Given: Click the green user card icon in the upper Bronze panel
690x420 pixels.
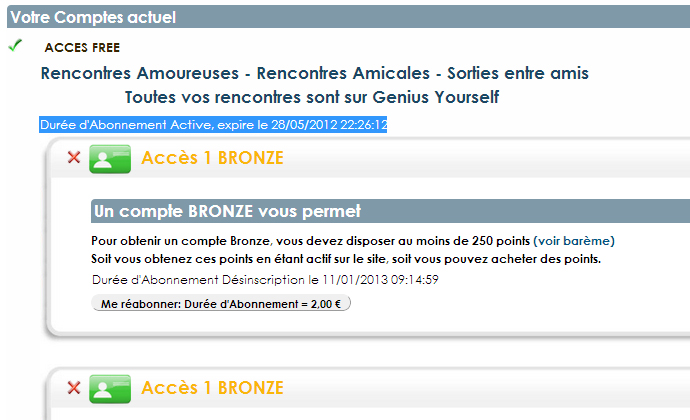Looking at the screenshot, I should coord(110,159).
